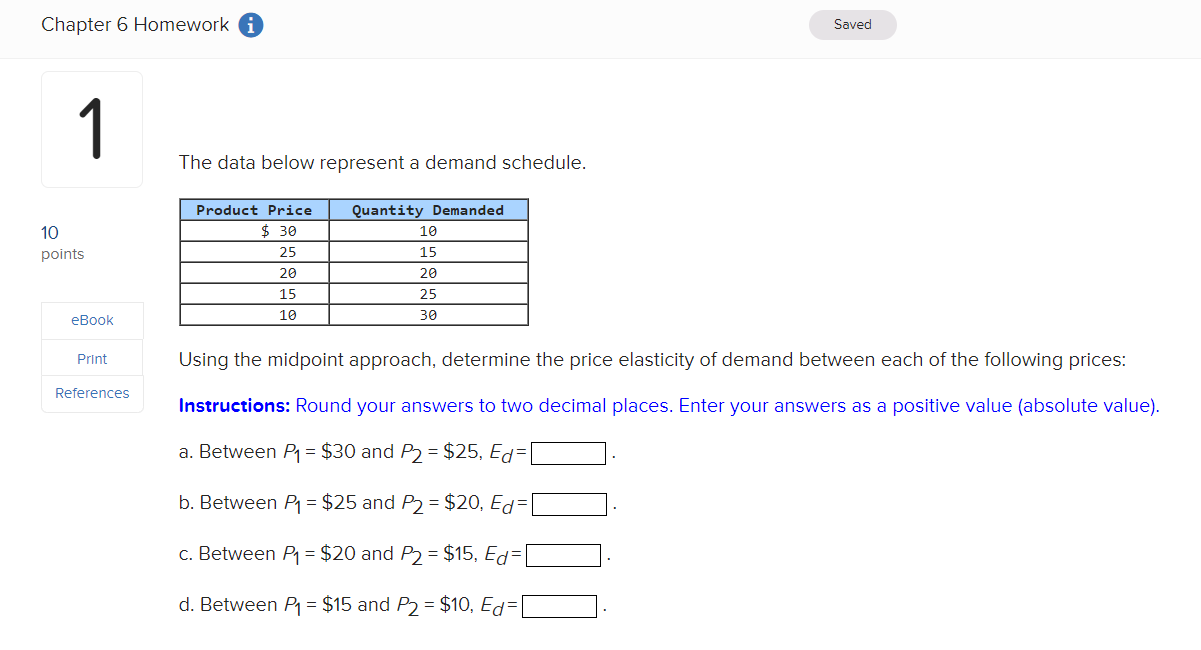Click the Print option

91,358
